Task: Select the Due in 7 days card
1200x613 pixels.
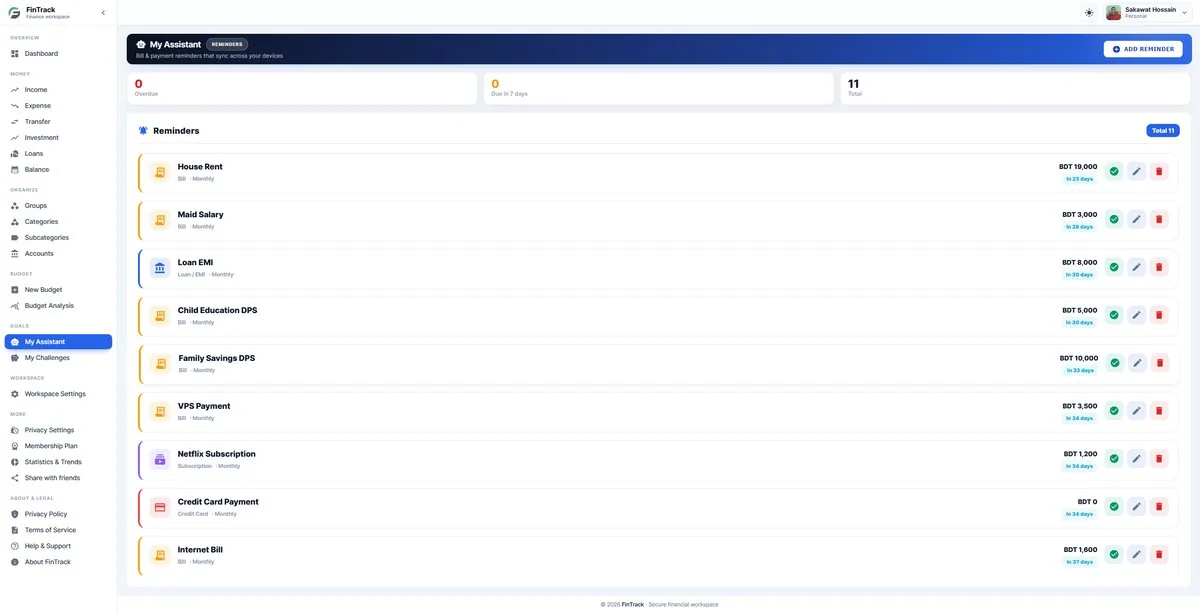Action: click(x=659, y=88)
